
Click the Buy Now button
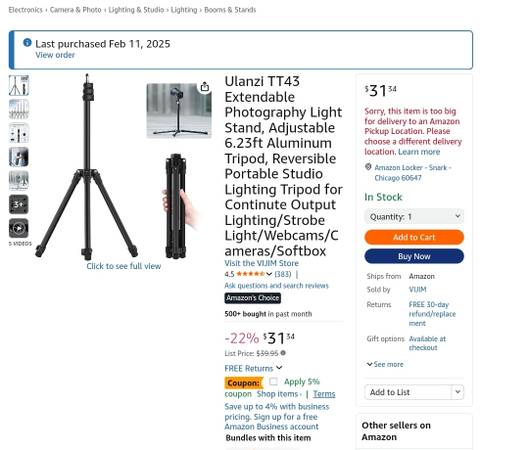pos(414,256)
